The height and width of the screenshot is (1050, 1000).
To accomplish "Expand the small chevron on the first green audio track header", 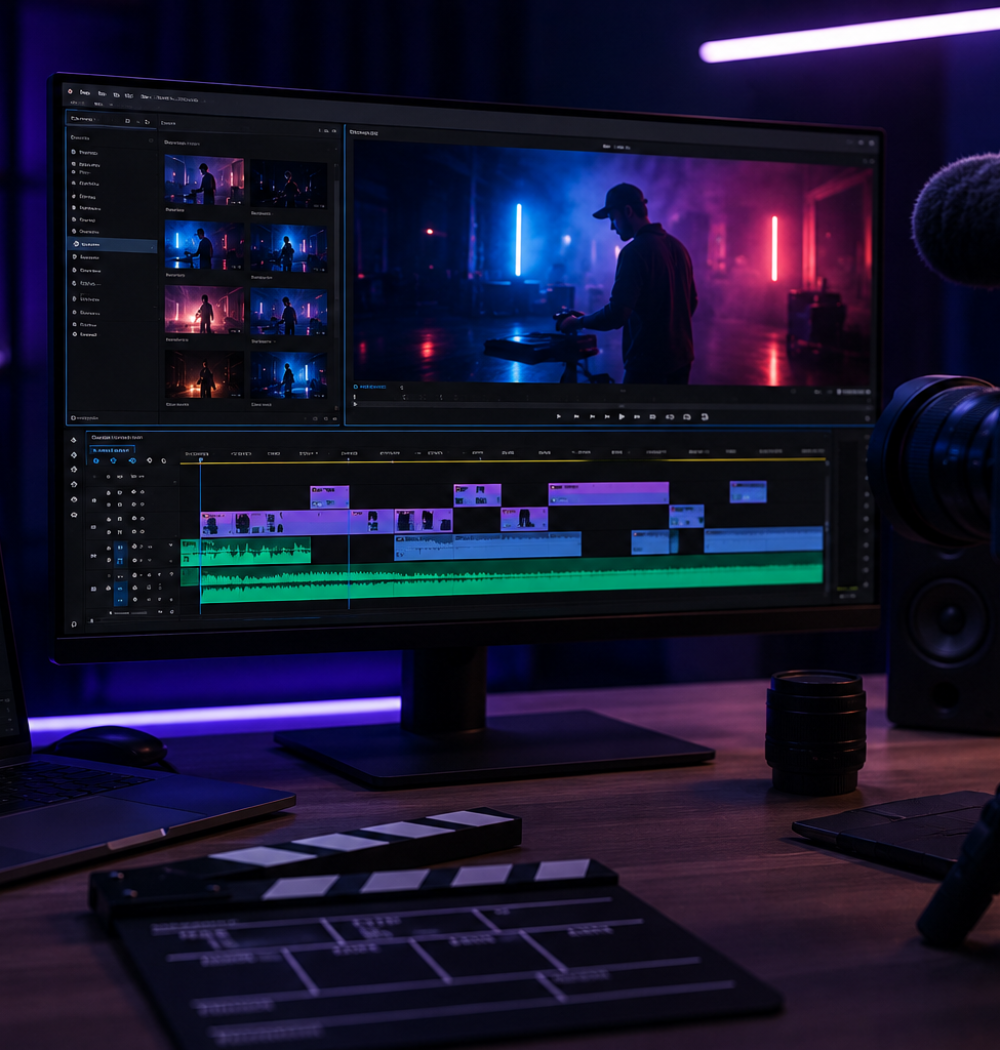I will point(171,545).
